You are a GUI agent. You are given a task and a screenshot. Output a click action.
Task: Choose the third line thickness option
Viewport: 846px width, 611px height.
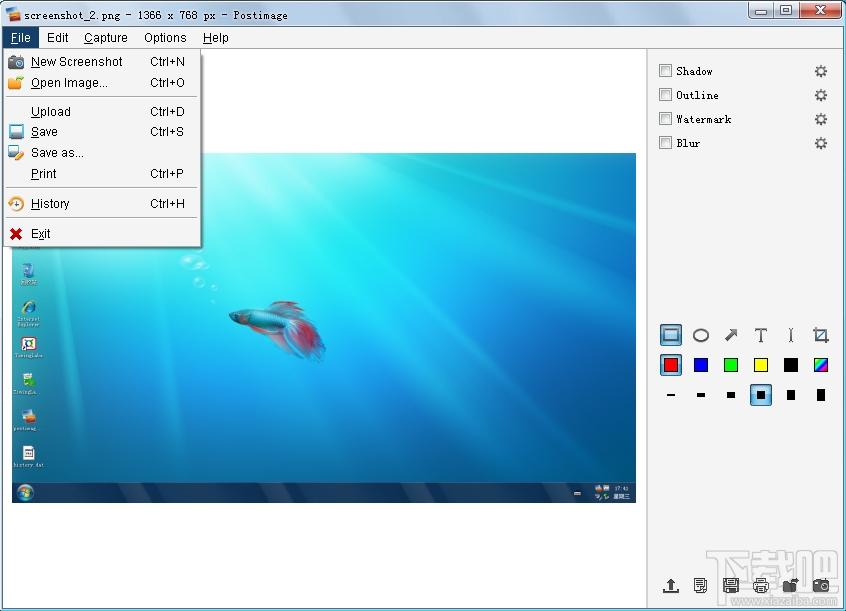coord(731,395)
